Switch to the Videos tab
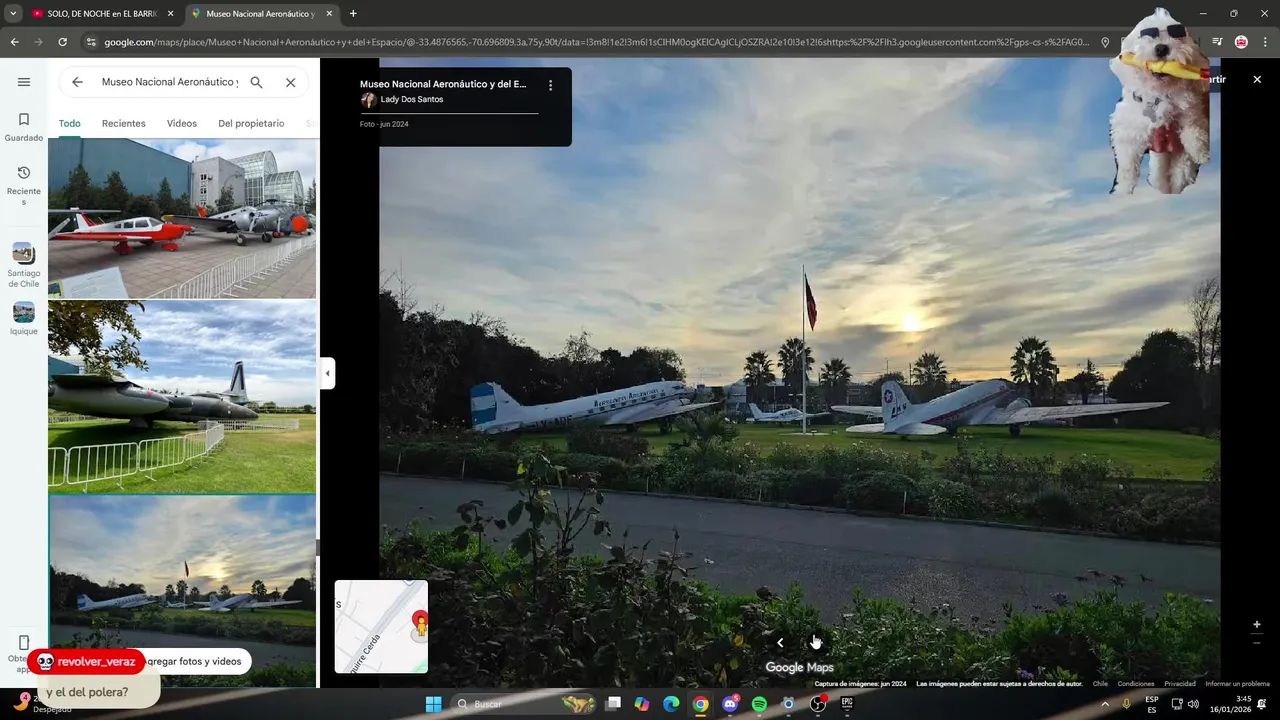The height and width of the screenshot is (720, 1280). point(182,123)
